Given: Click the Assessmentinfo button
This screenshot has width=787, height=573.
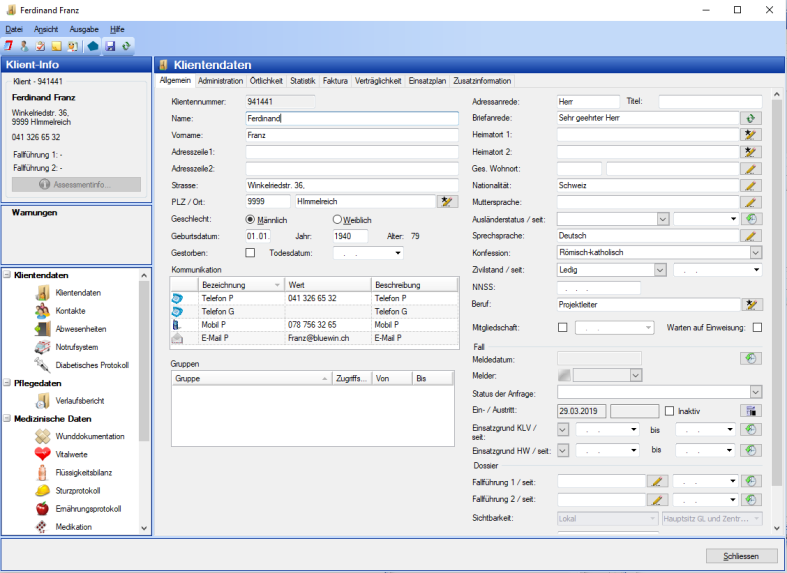Looking at the screenshot, I should coord(76,184).
